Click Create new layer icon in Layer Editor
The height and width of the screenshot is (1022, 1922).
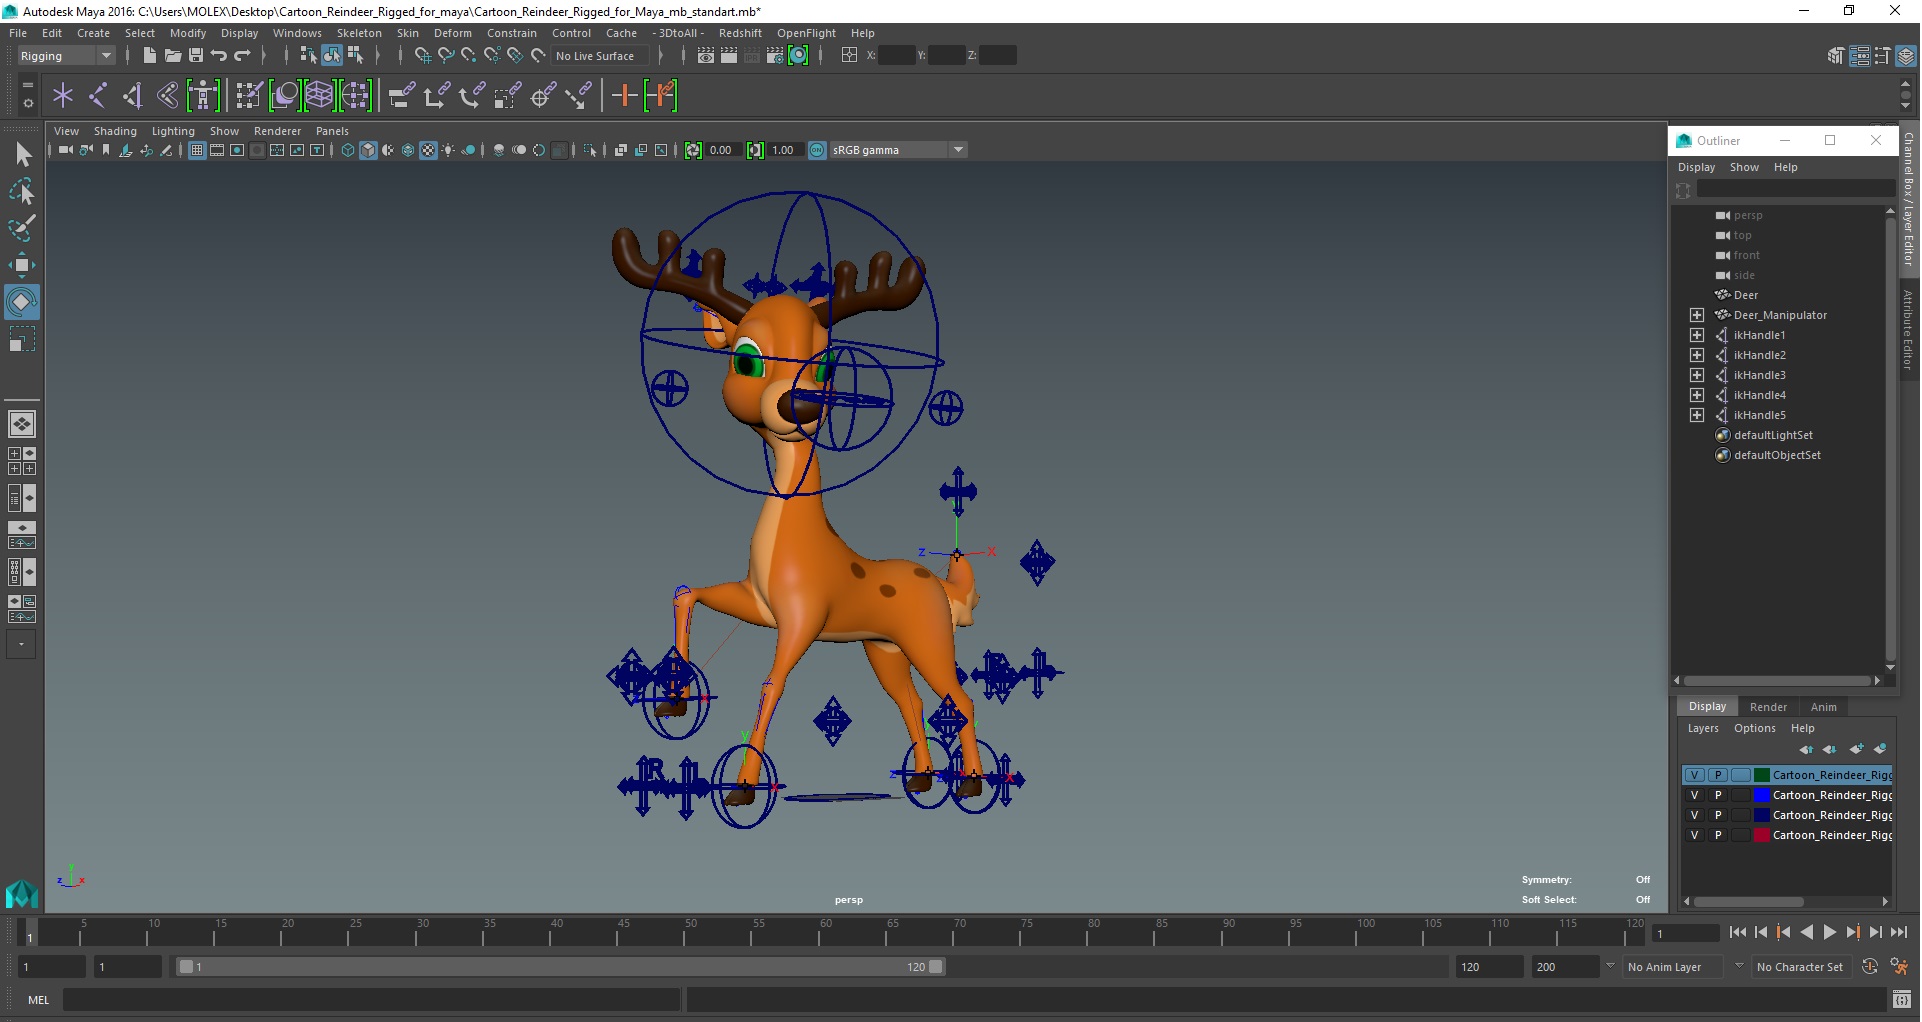click(x=1857, y=749)
